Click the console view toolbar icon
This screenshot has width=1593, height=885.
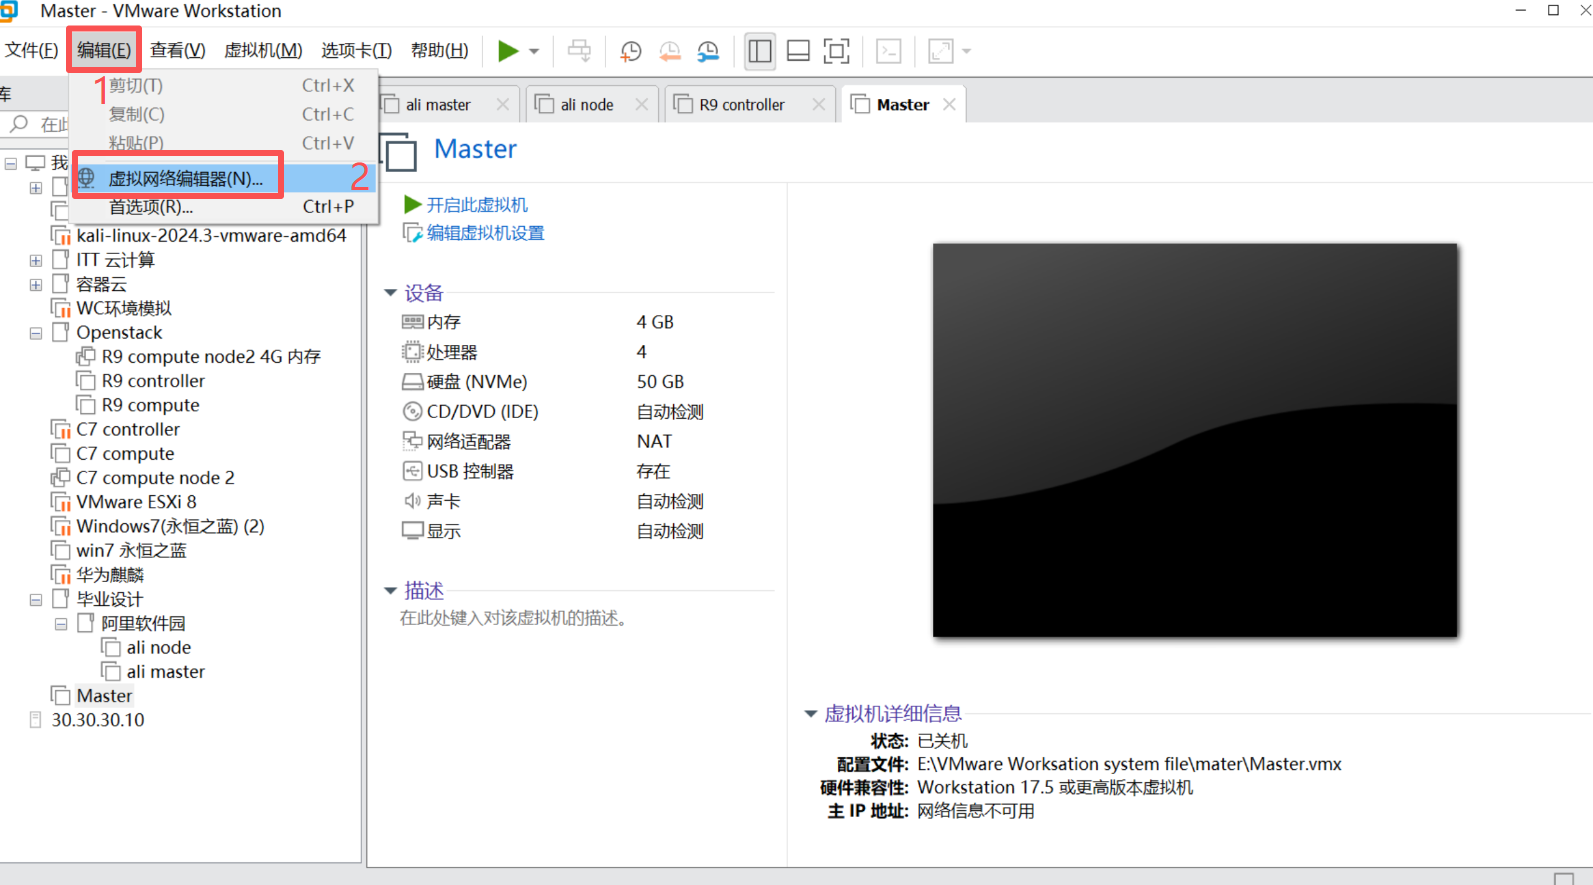[888, 51]
